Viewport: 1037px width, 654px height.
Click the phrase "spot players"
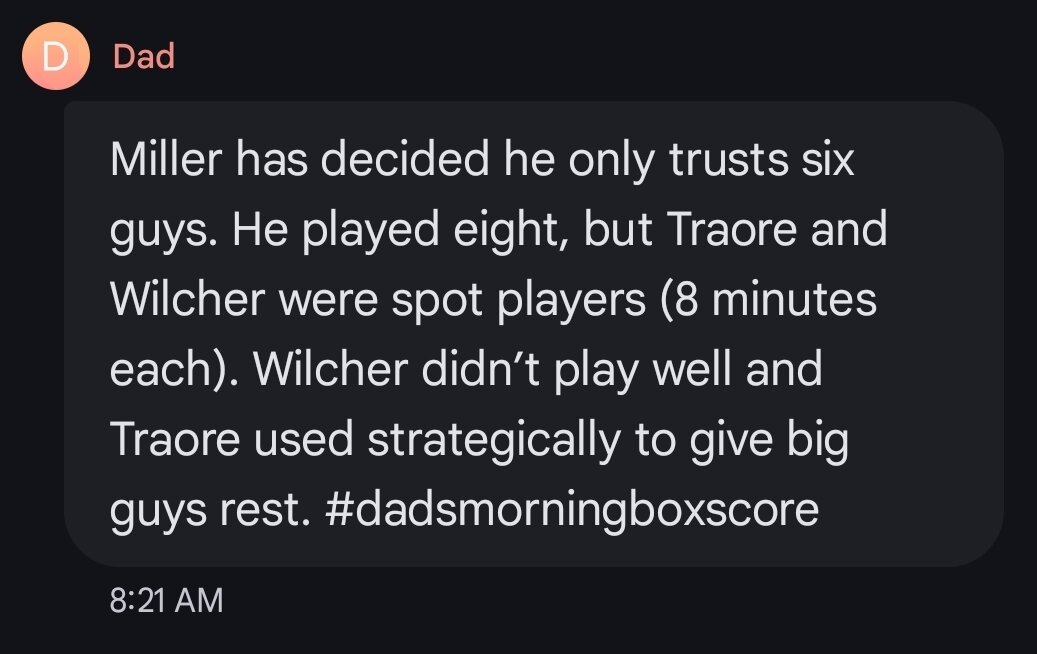point(518,300)
